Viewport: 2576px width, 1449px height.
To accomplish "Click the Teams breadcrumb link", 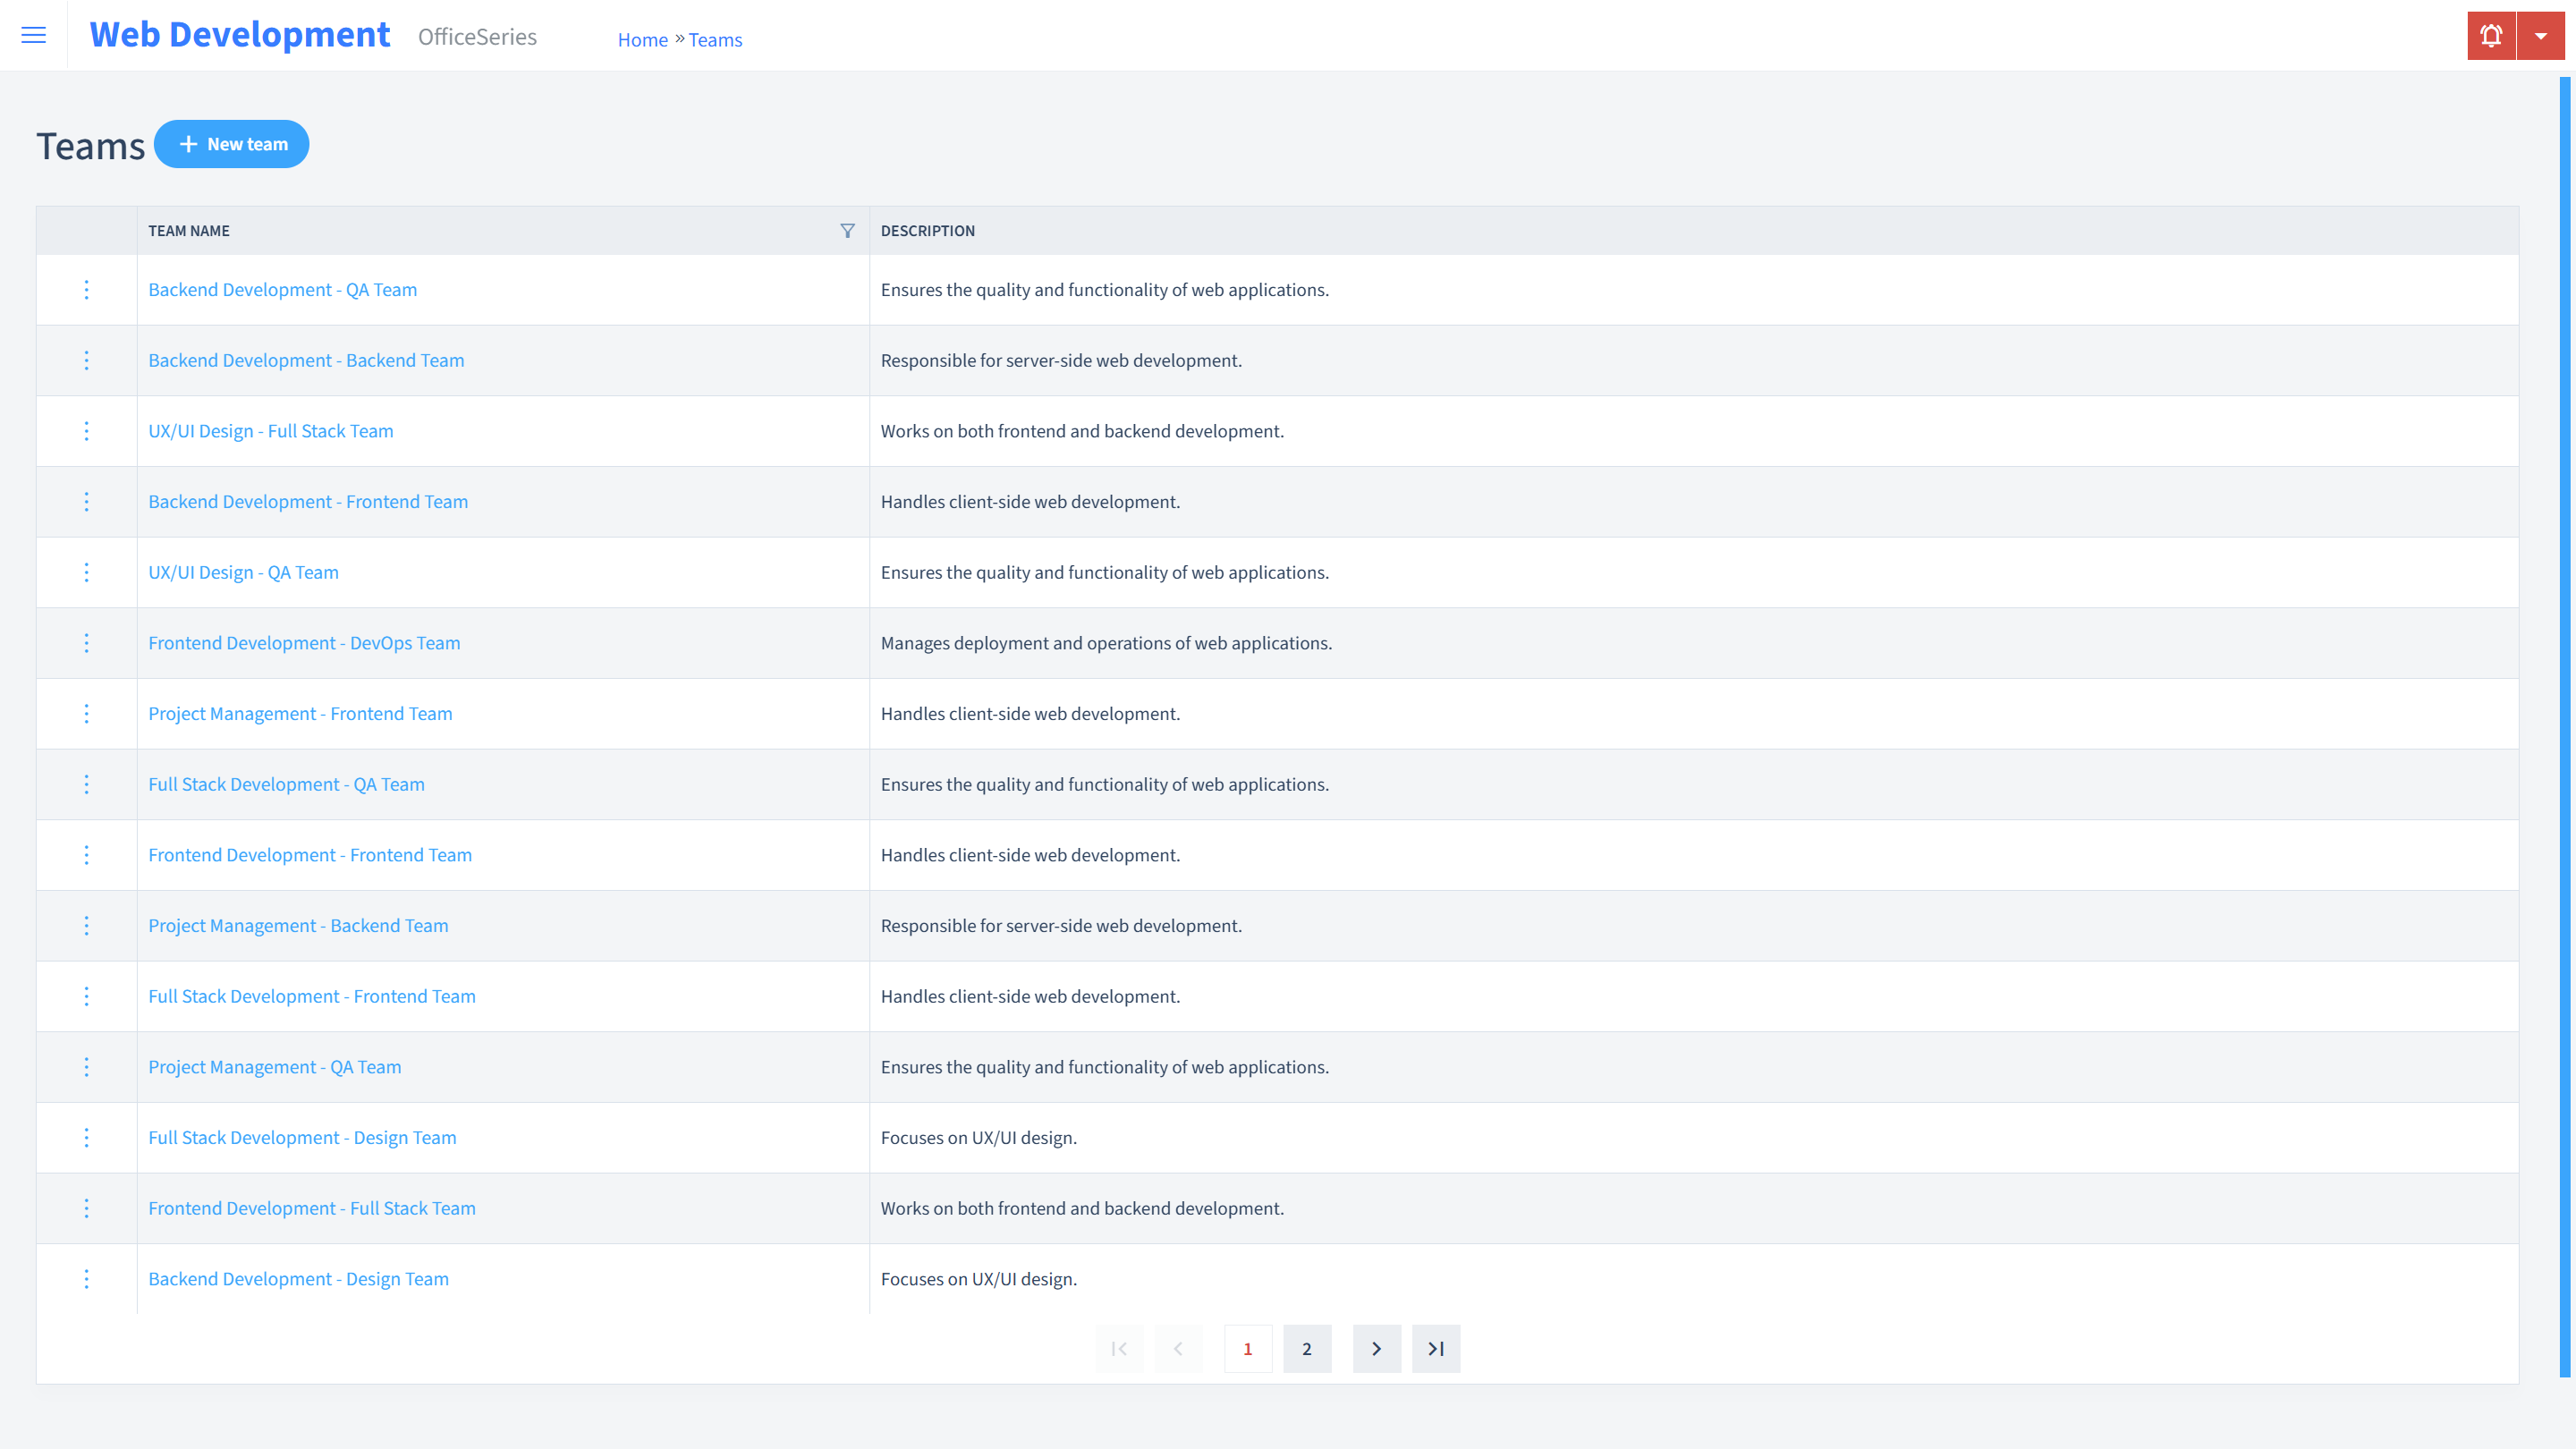I will 716,39.
